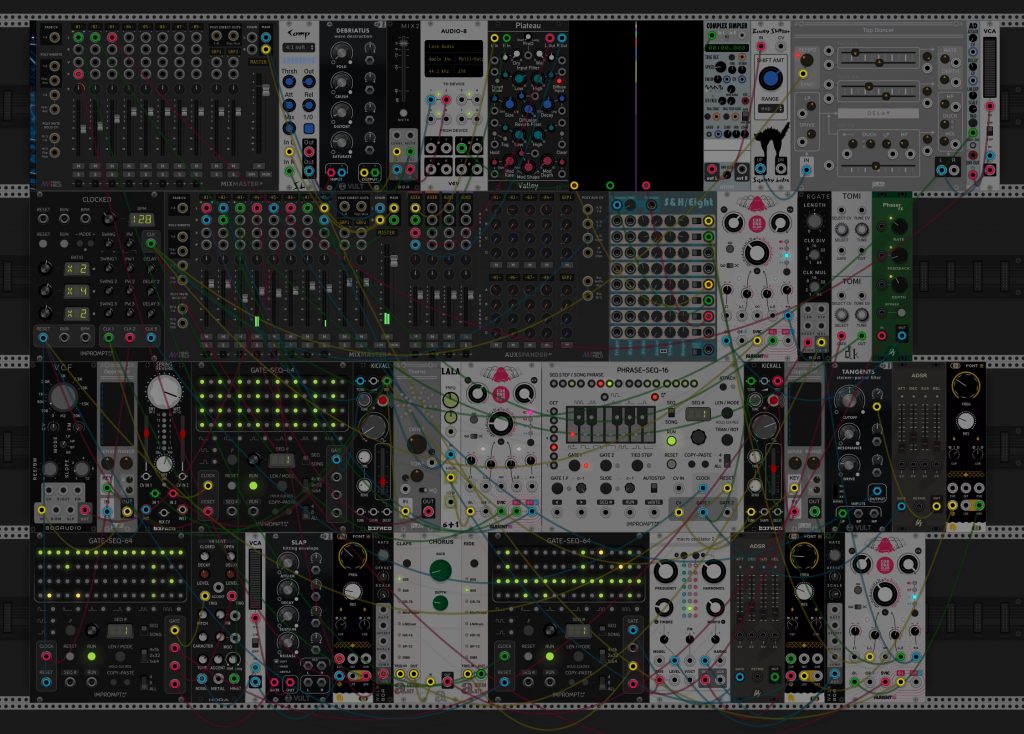This screenshot has height=734, width=1024.
Task: Click the BPM knob on the Clocked module
Action: click(109, 218)
